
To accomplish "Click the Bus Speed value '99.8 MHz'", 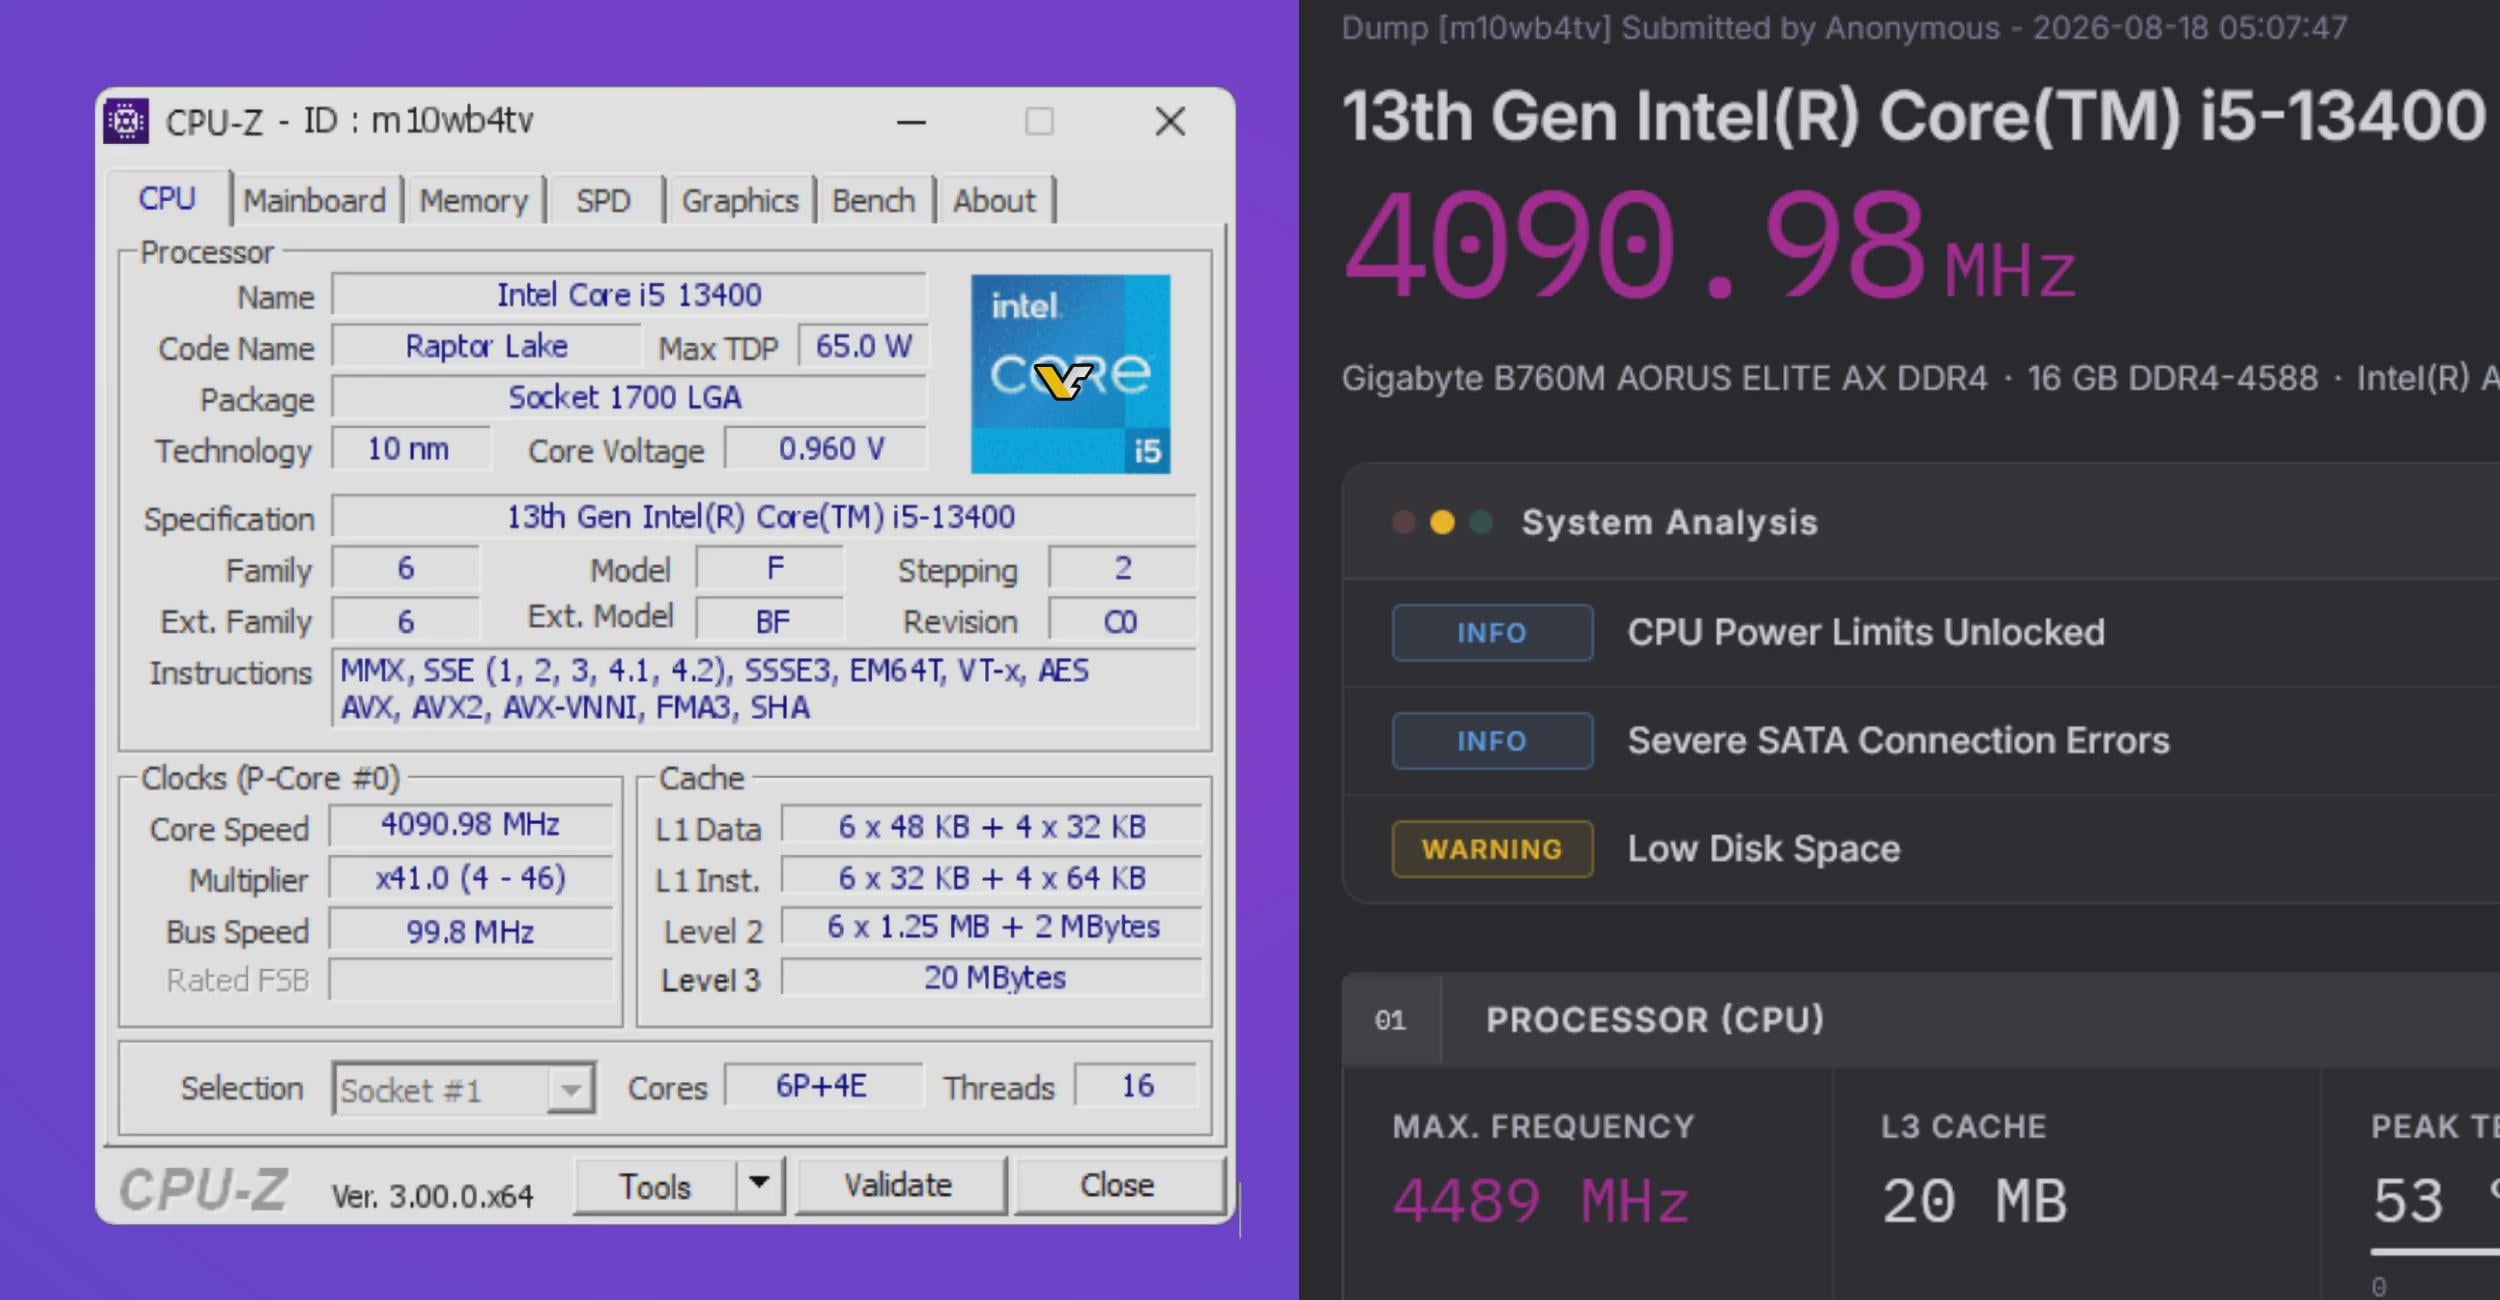I will (x=470, y=931).
